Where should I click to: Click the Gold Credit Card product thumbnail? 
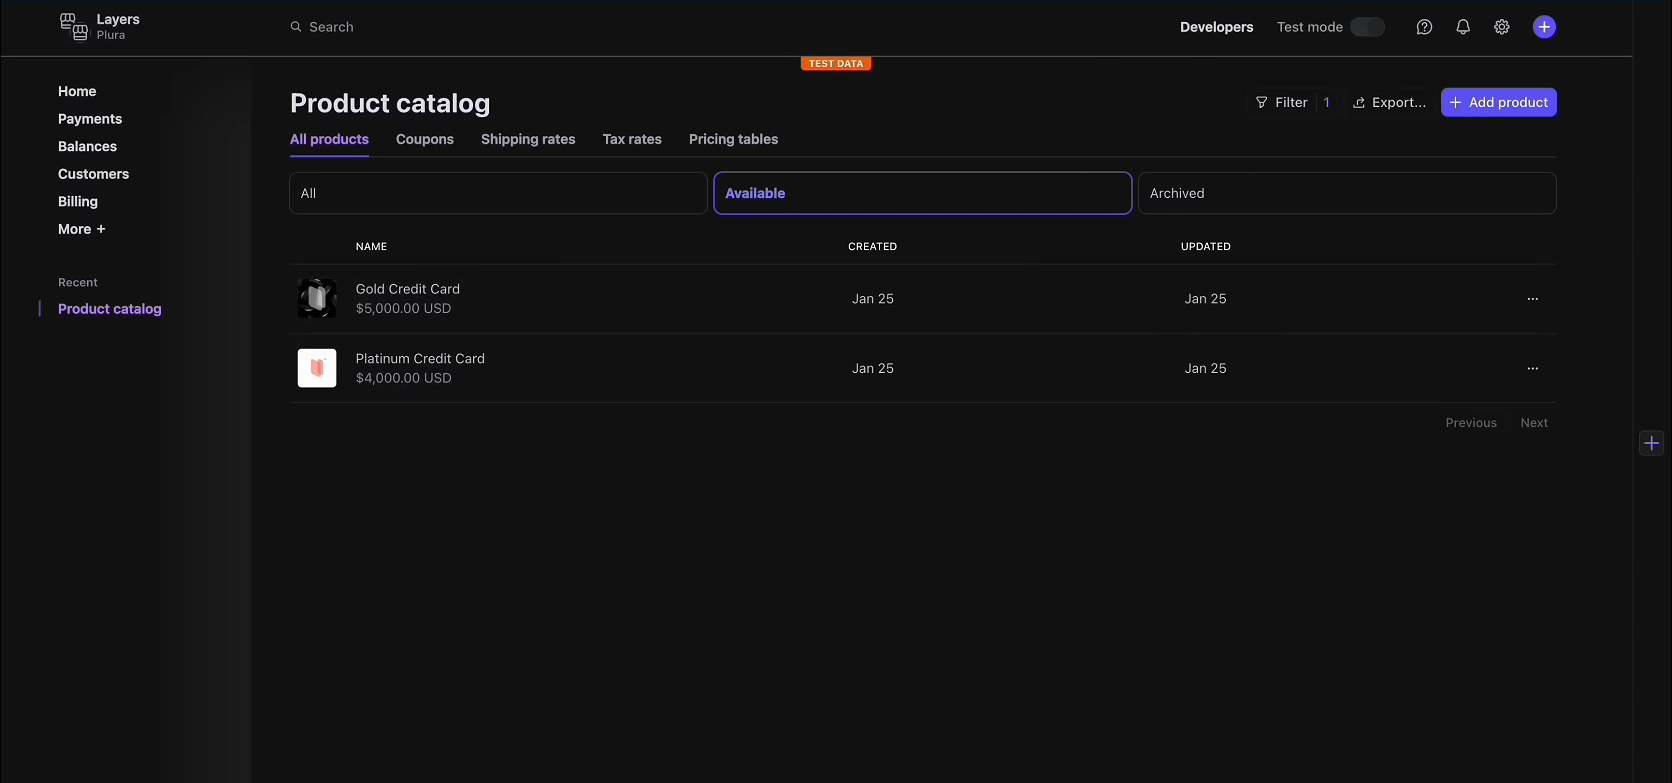tap(317, 298)
